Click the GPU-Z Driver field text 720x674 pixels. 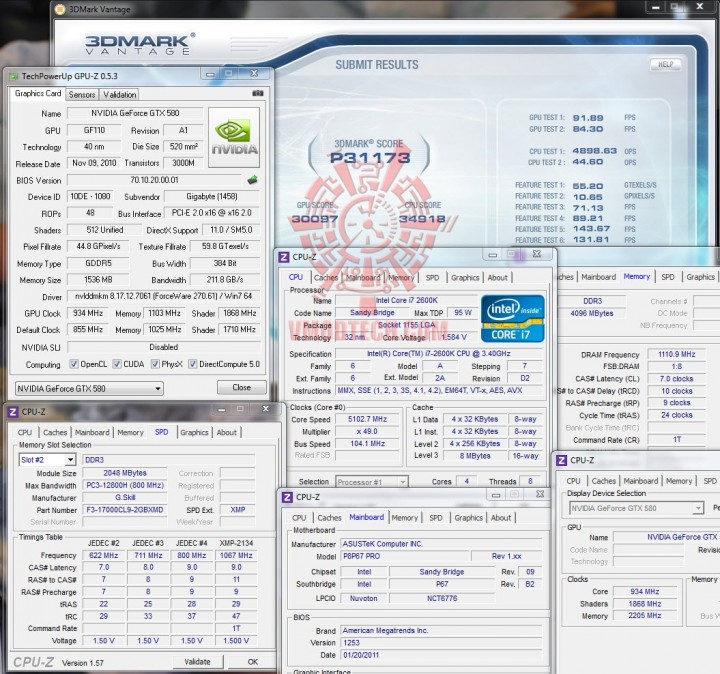click(x=163, y=296)
